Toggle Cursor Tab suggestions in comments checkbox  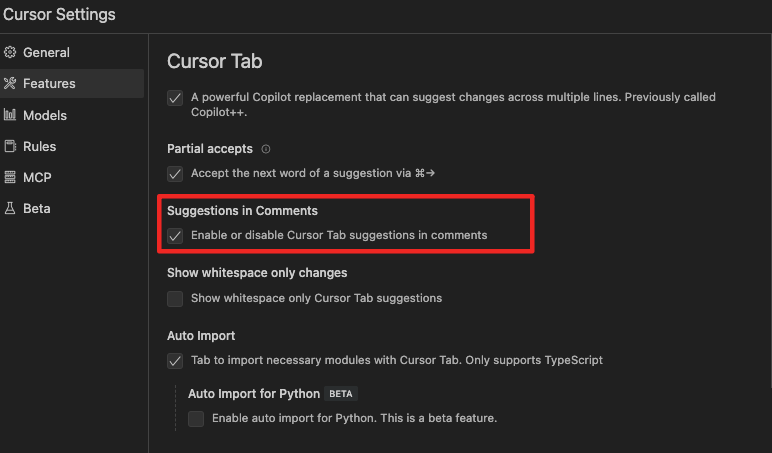click(175, 236)
